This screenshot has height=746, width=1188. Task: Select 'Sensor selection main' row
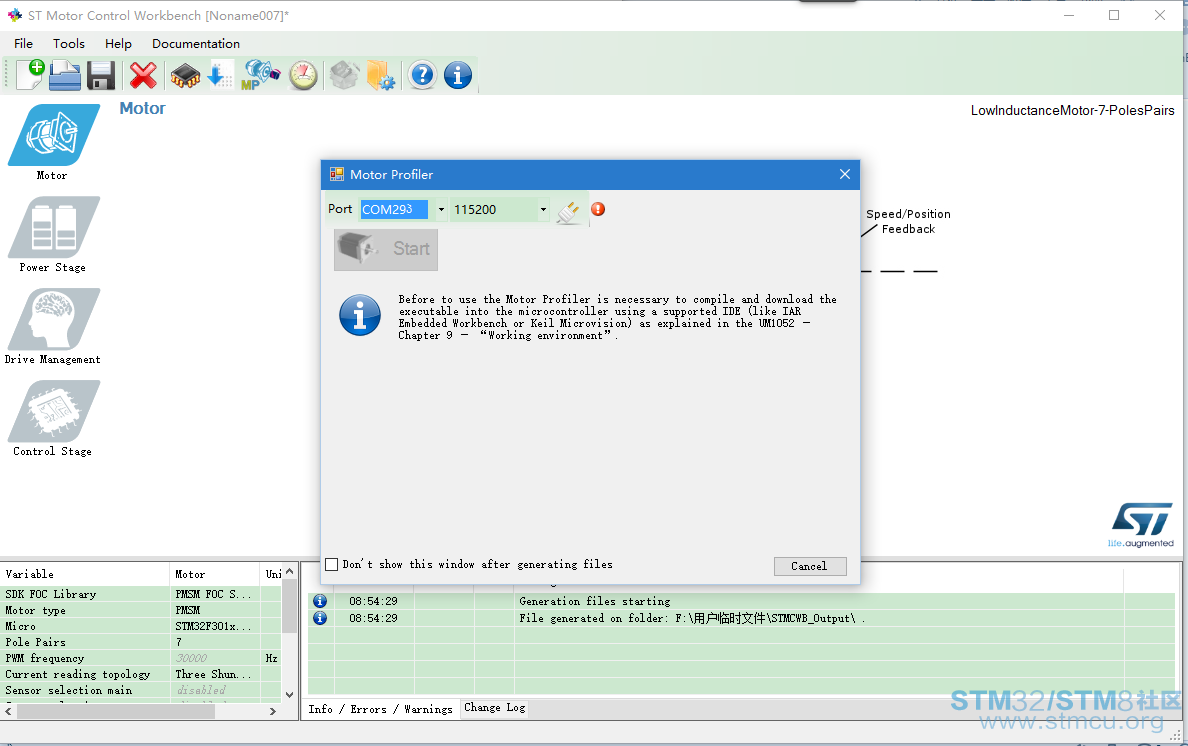142,690
